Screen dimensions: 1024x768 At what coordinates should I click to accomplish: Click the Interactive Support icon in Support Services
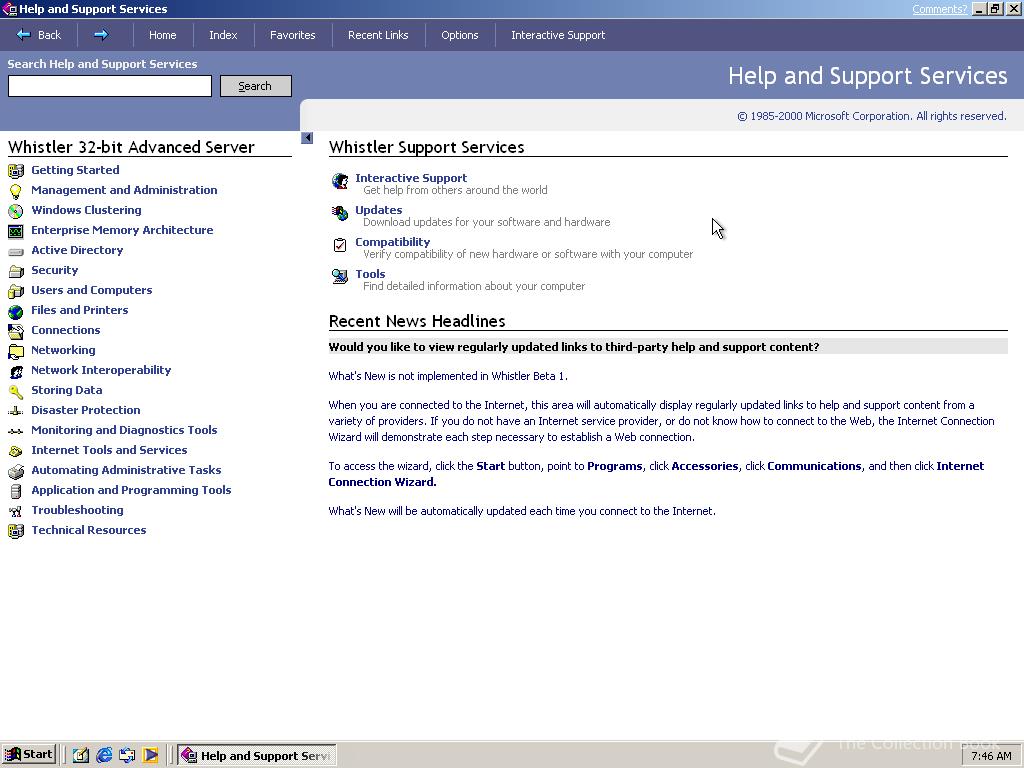[340, 181]
